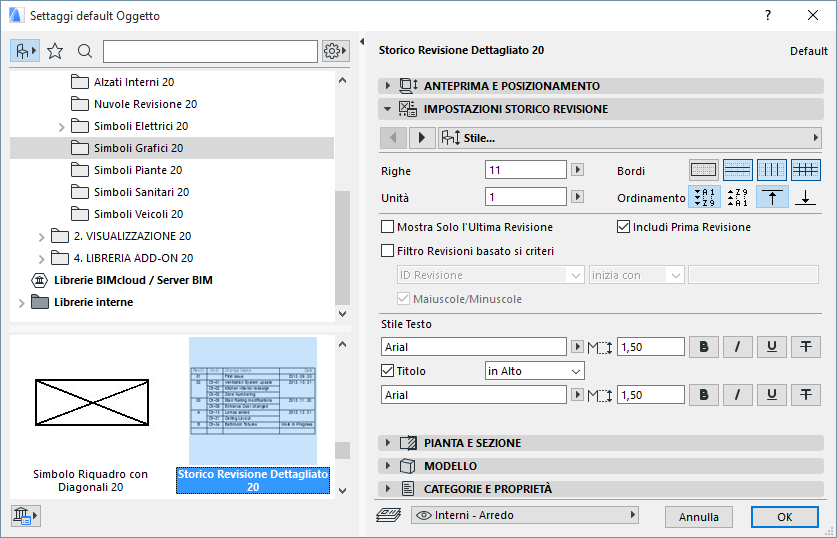The height and width of the screenshot is (538, 837).
Task: Select Librerie BIMcloud / Server BIM item
Action: click(x=132, y=280)
